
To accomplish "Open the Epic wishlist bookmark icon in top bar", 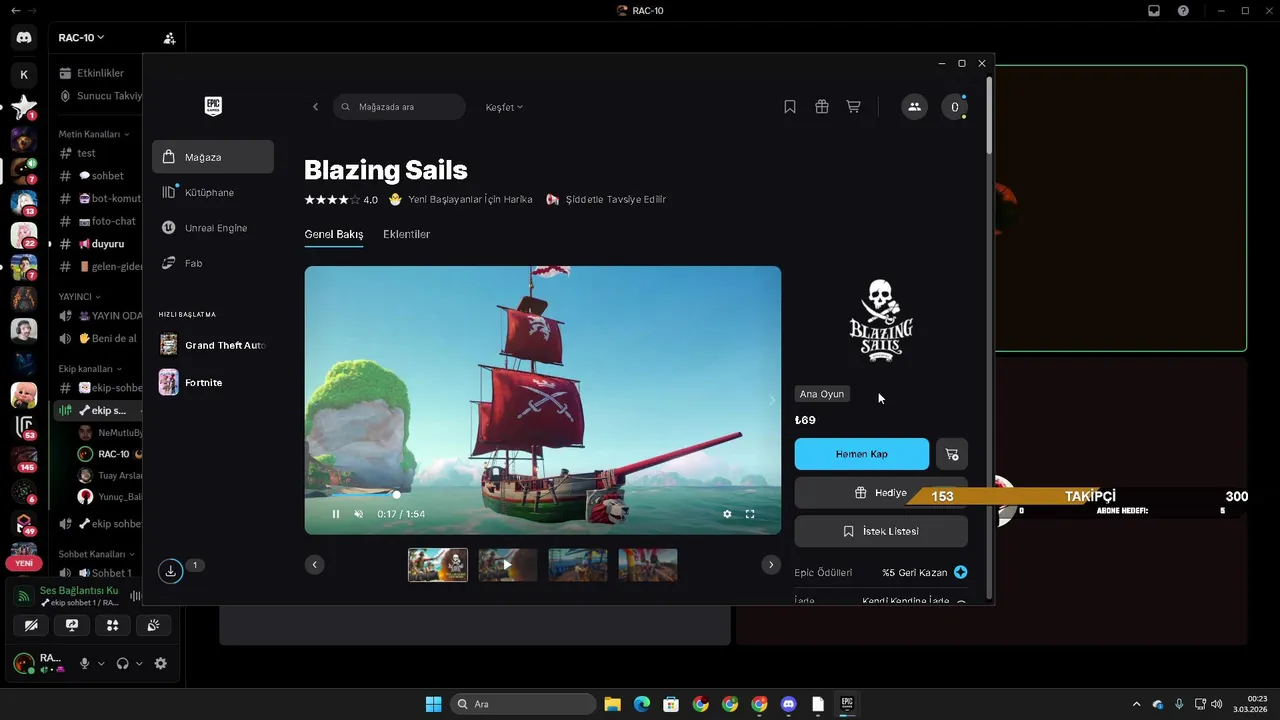I will click(790, 107).
